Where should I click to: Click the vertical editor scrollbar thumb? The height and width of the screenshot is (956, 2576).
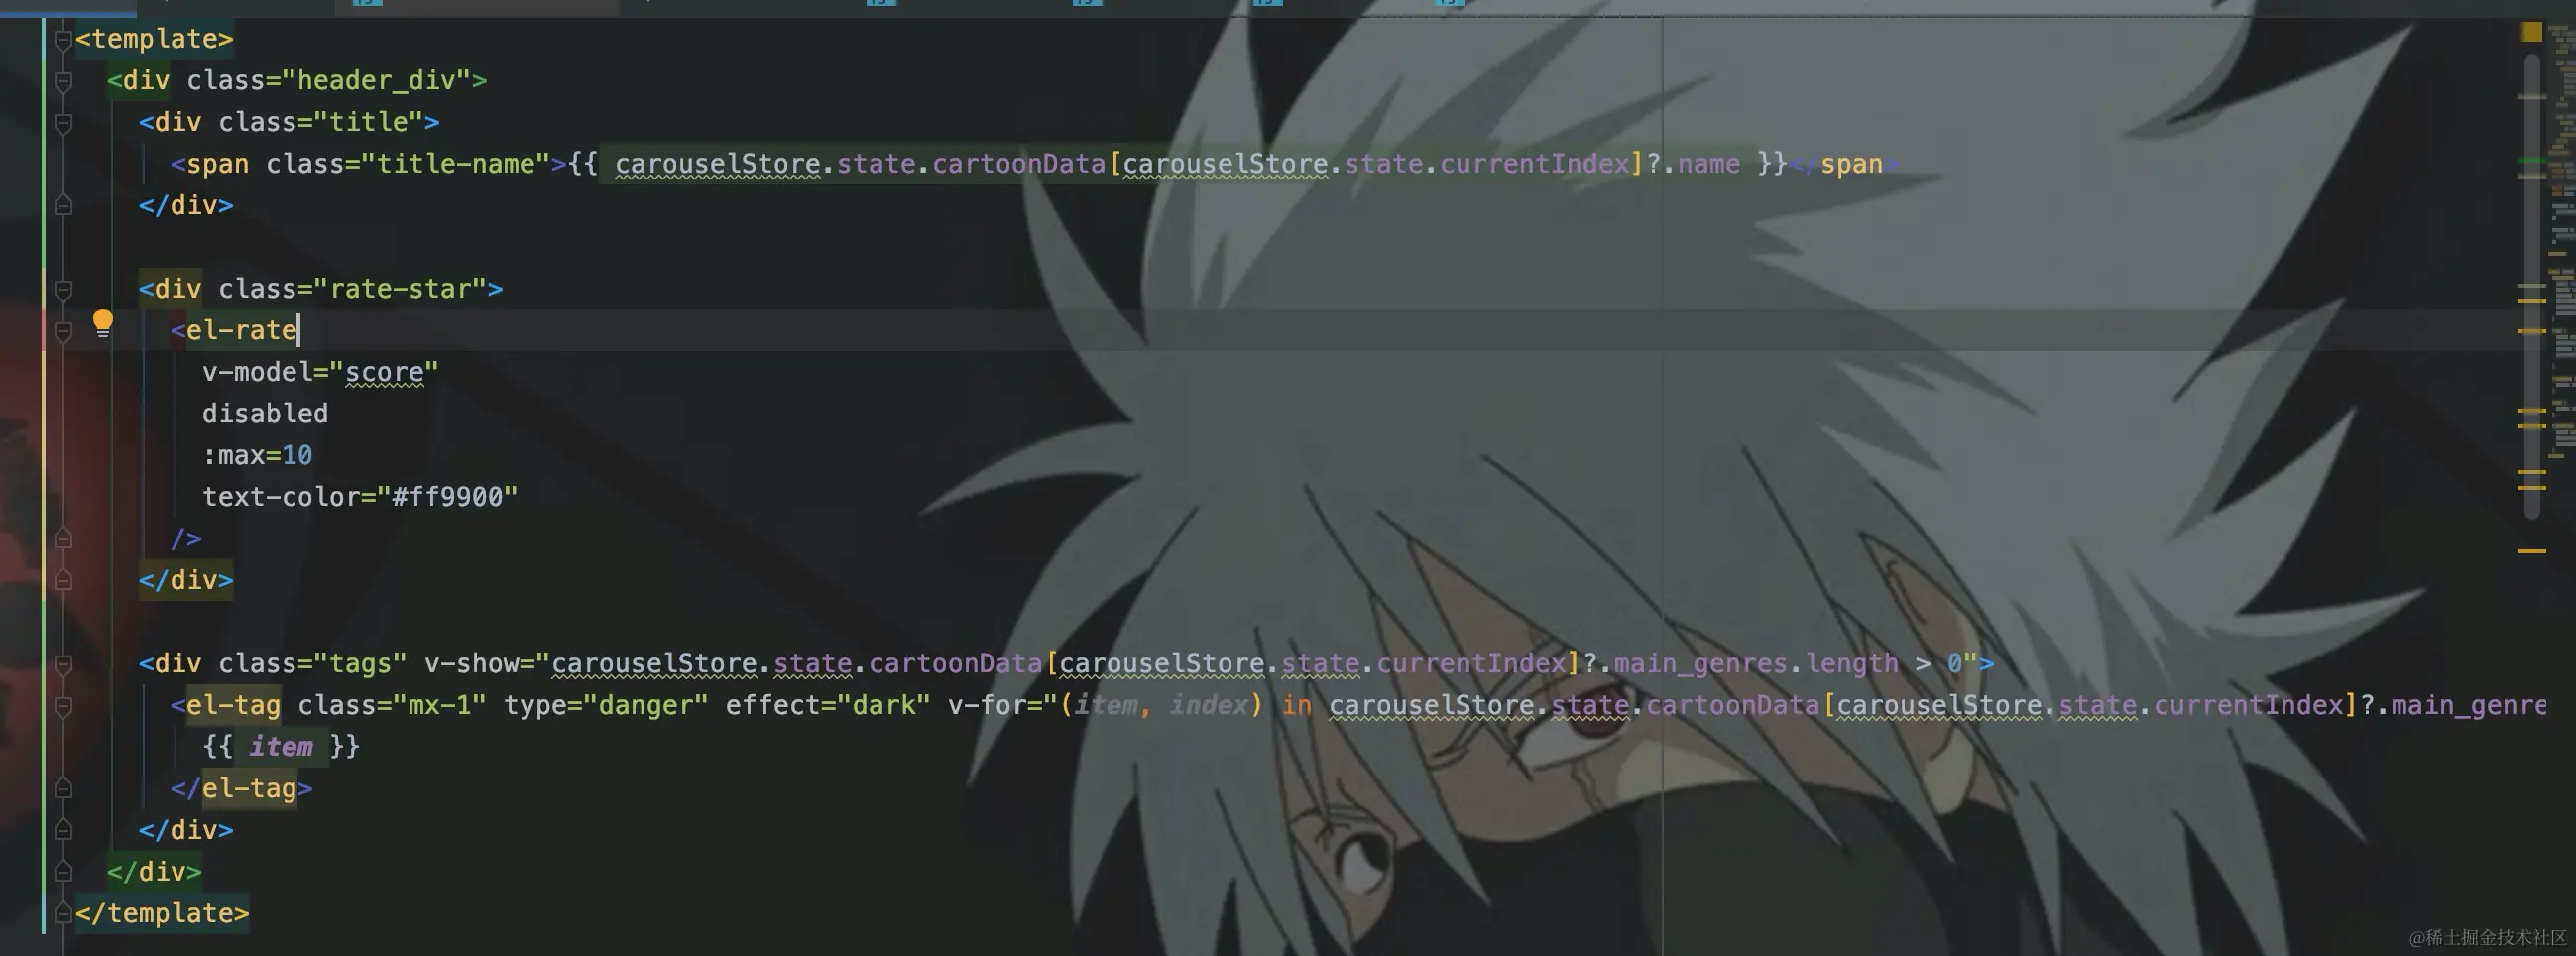2532,285
